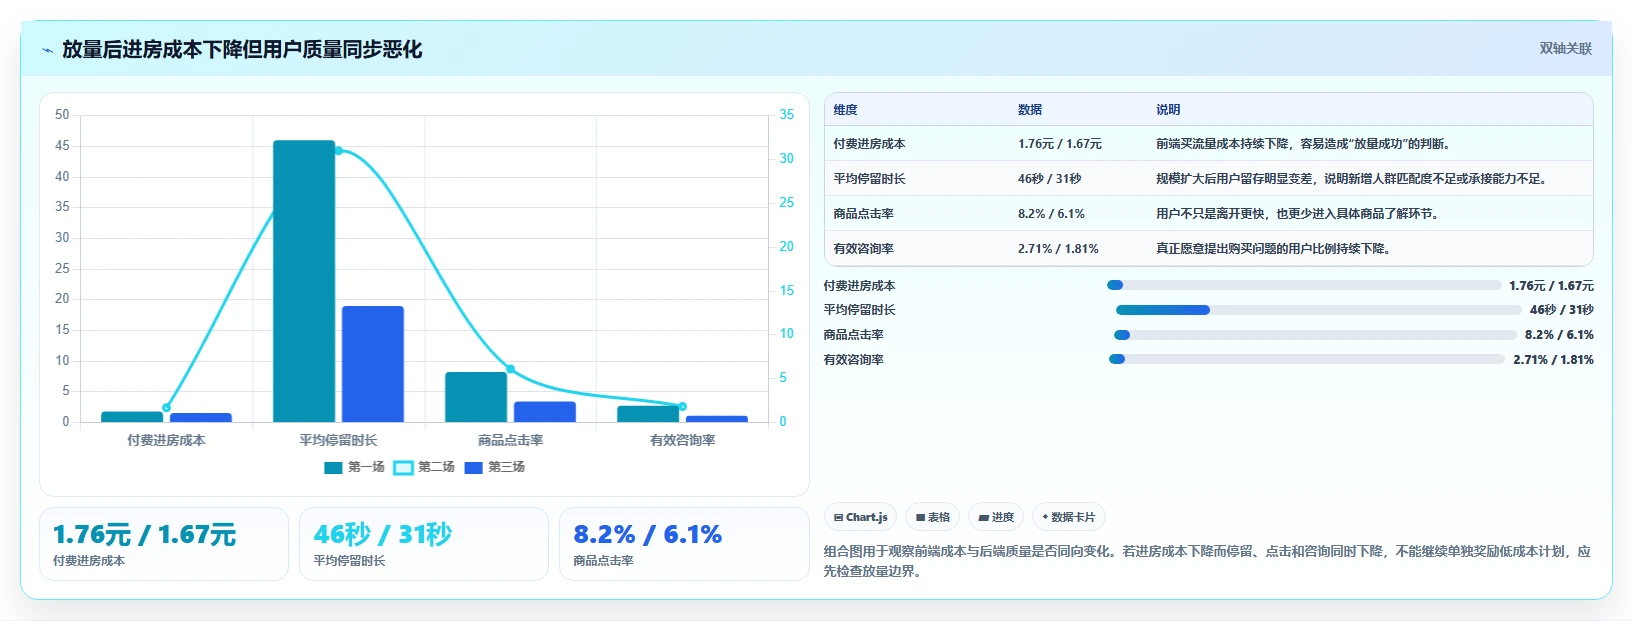Screen dimensions: 1633x621
Task: Select the 进度 tag
Action: (x=996, y=517)
